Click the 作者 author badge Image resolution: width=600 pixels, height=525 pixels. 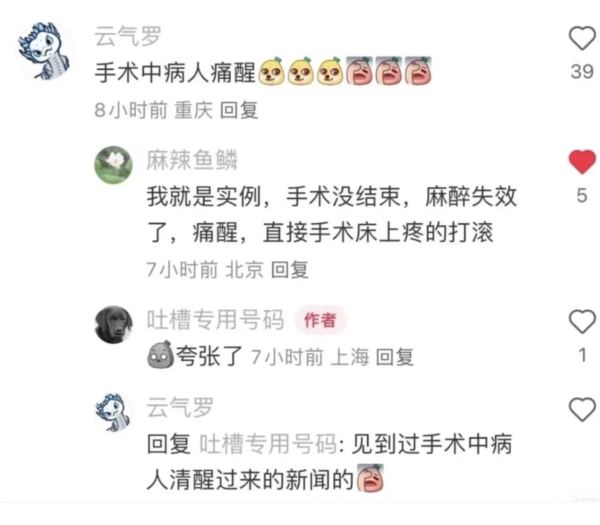click(x=321, y=320)
